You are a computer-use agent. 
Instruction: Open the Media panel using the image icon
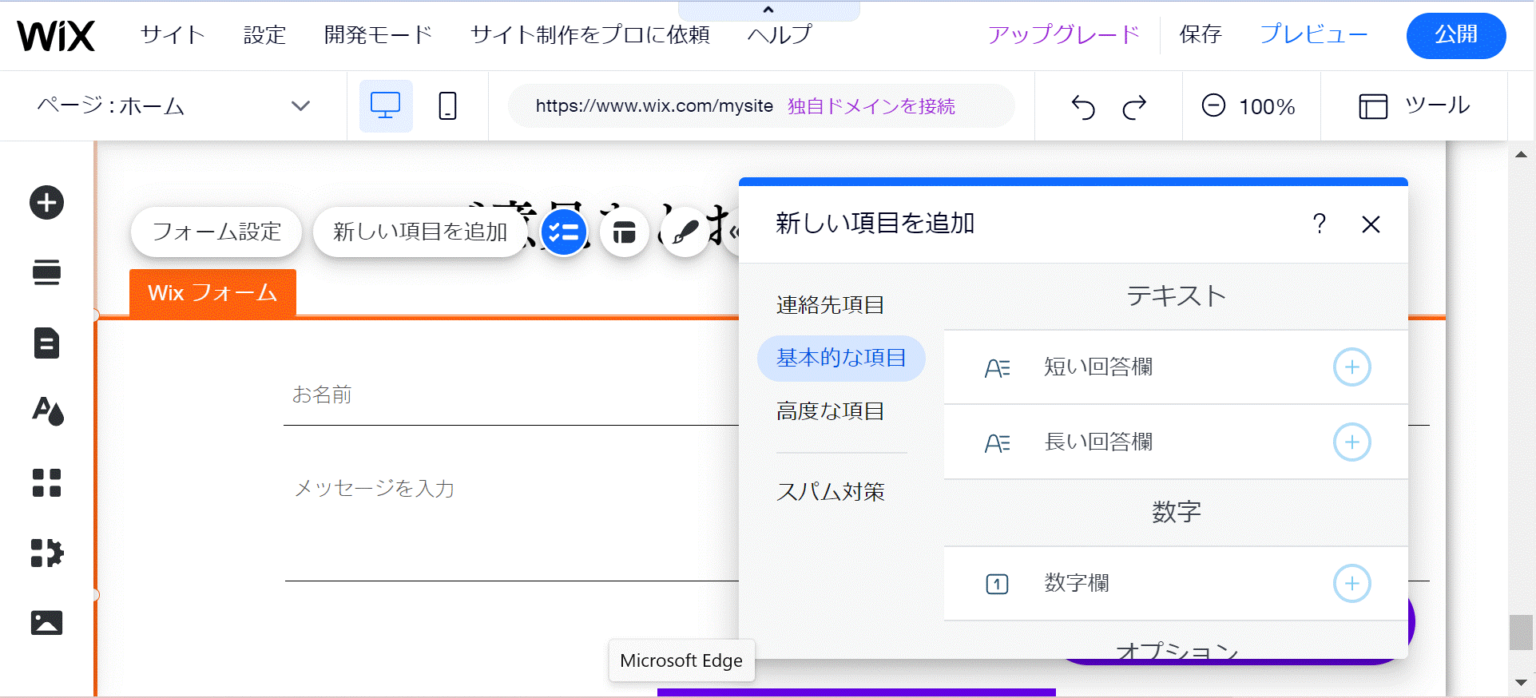point(46,622)
